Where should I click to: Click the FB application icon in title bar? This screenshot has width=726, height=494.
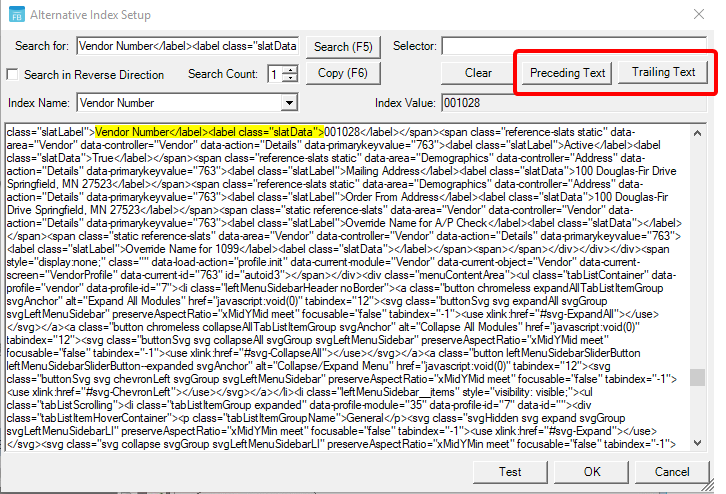[x=17, y=14]
